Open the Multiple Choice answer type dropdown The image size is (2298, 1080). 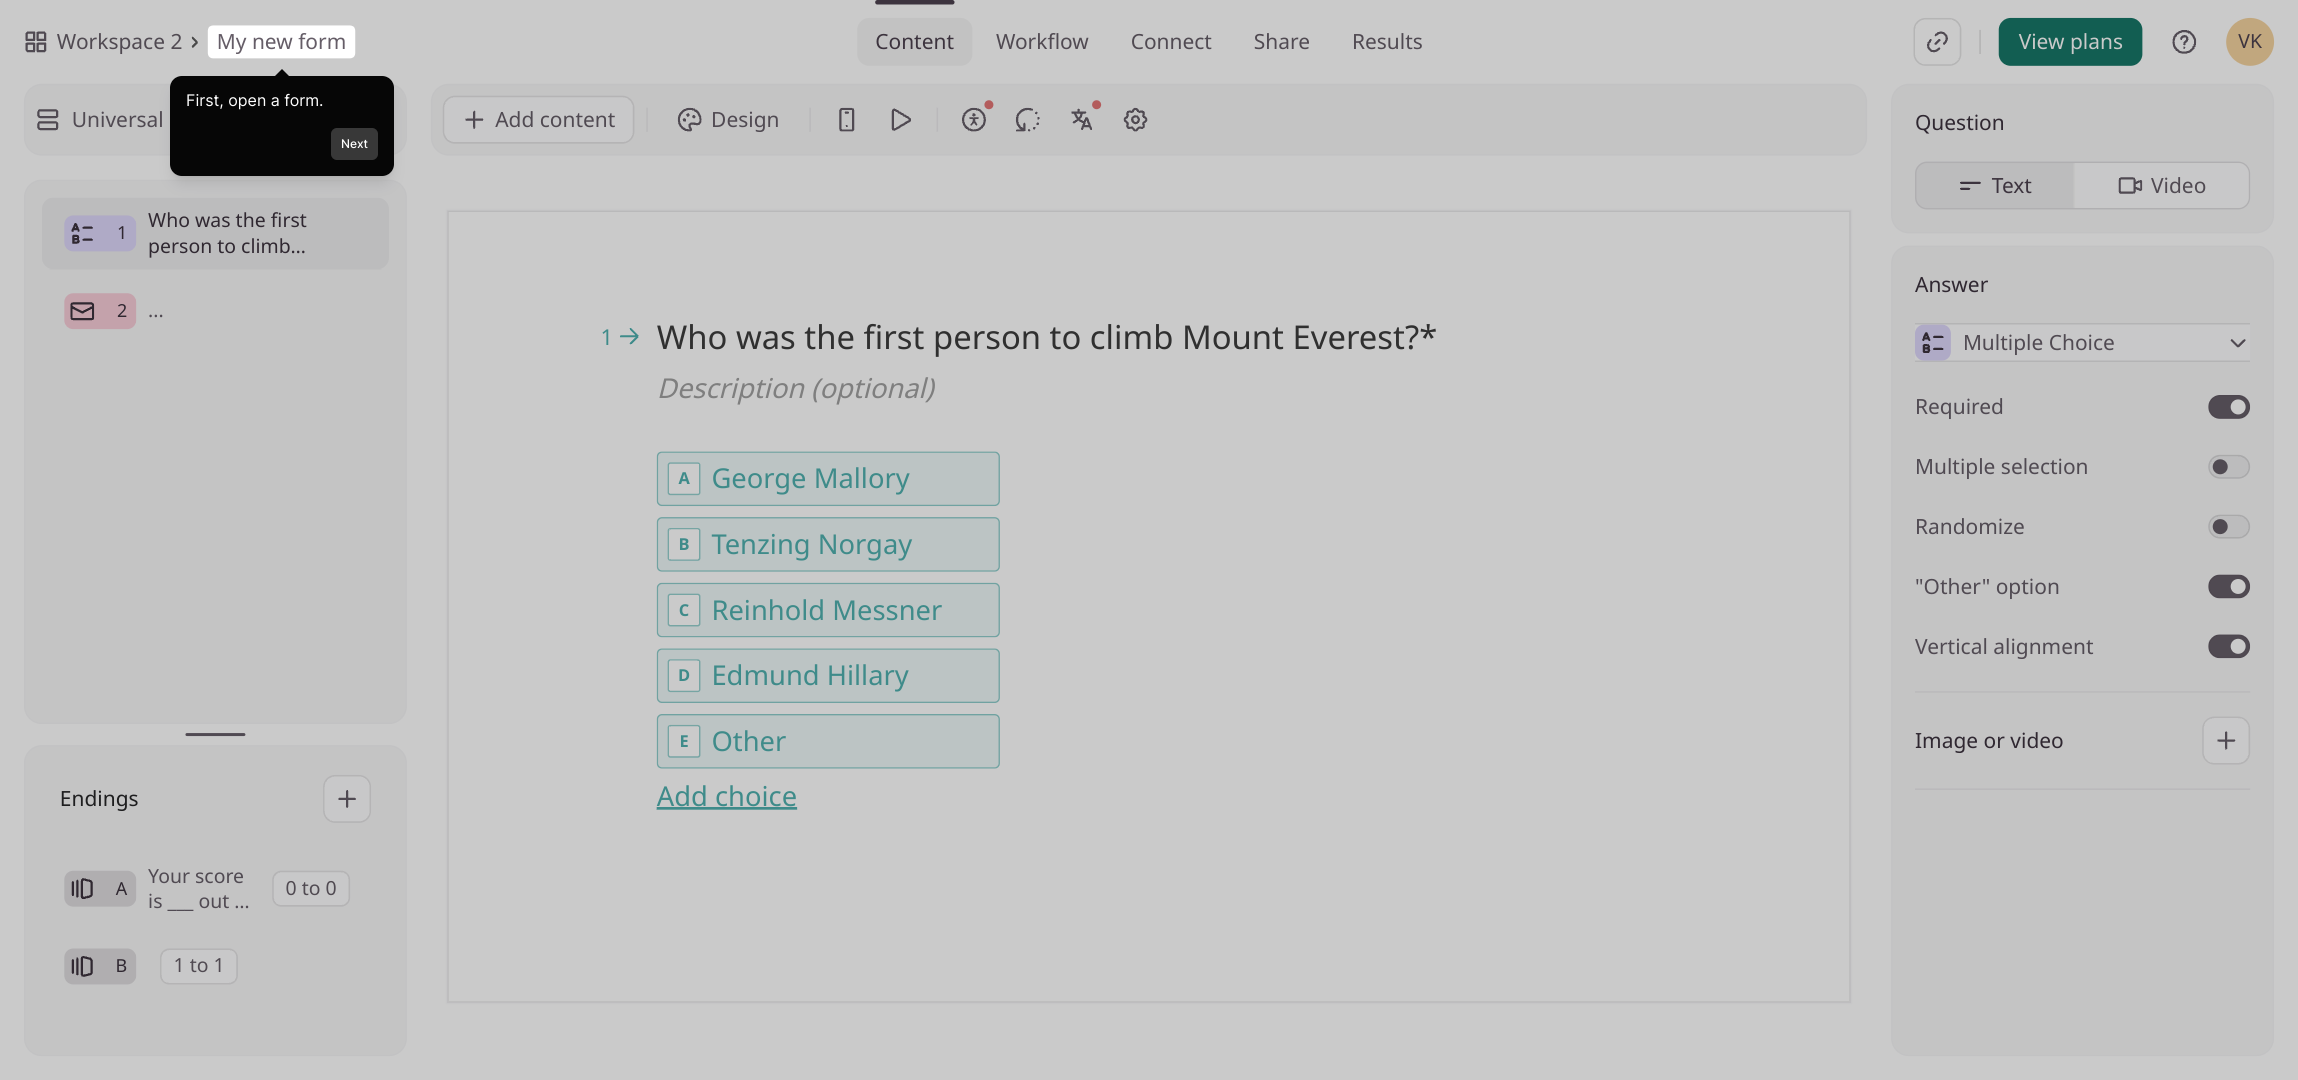click(x=2082, y=343)
